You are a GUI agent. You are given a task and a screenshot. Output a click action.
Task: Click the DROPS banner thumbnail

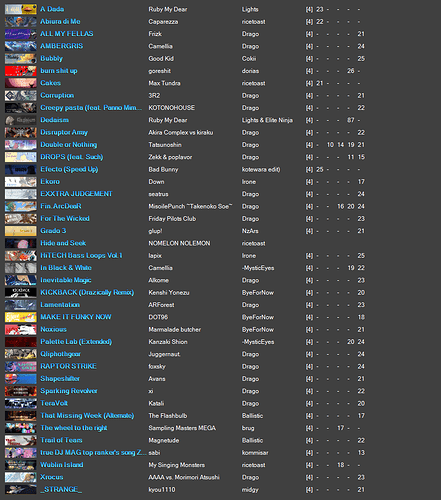pyautogui.click(x=21, y=157)
